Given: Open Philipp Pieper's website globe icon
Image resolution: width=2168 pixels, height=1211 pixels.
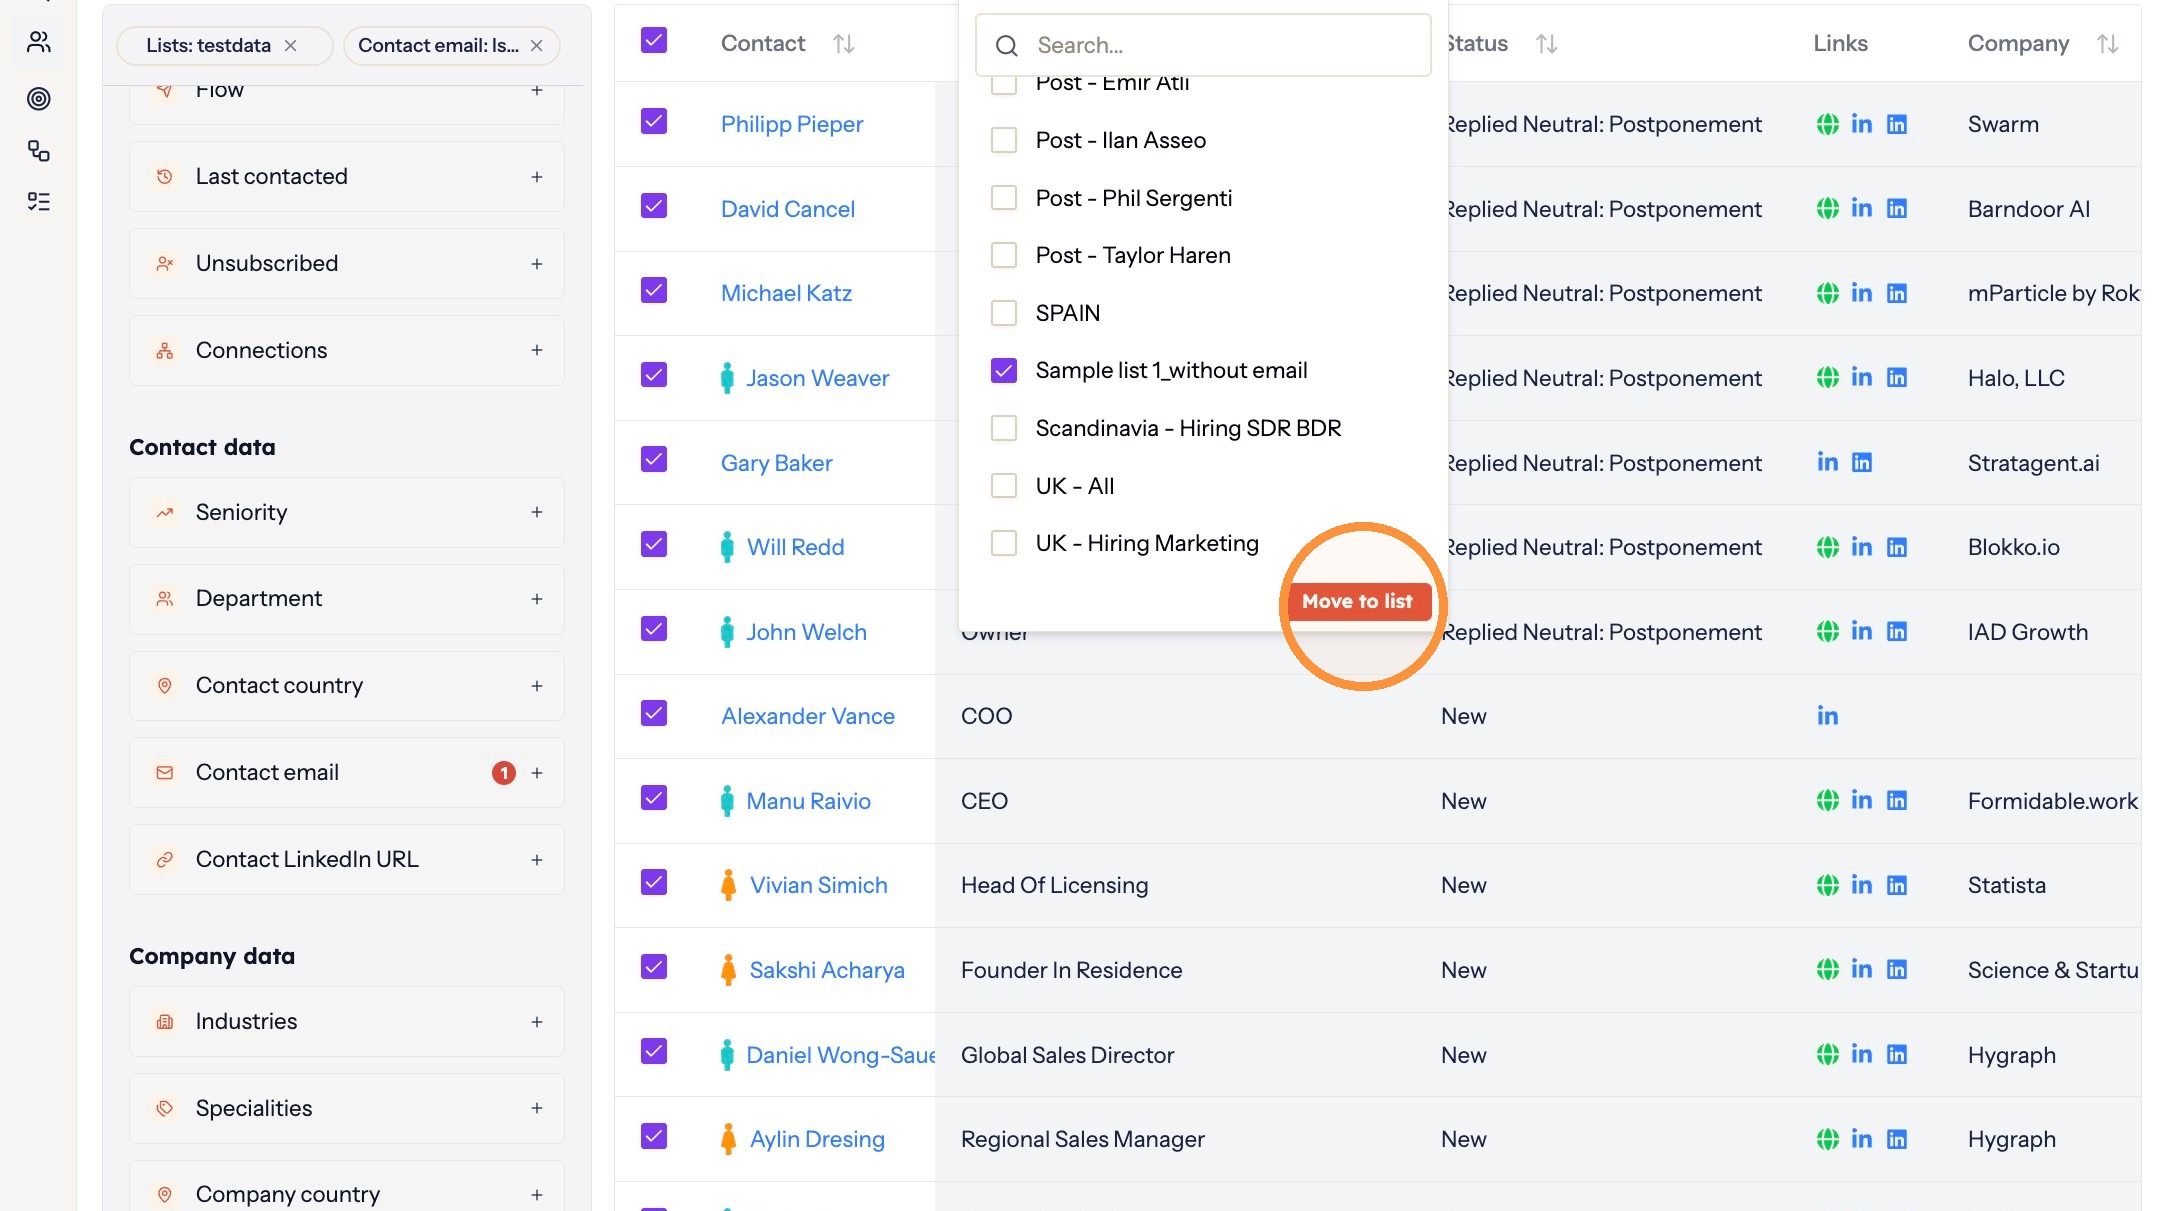Looking at the screenshot, I should (x=1827, y=124).
